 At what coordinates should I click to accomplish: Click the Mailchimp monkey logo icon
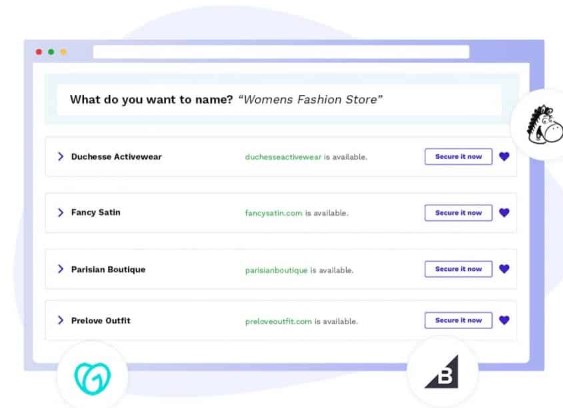tap(545, 124)
